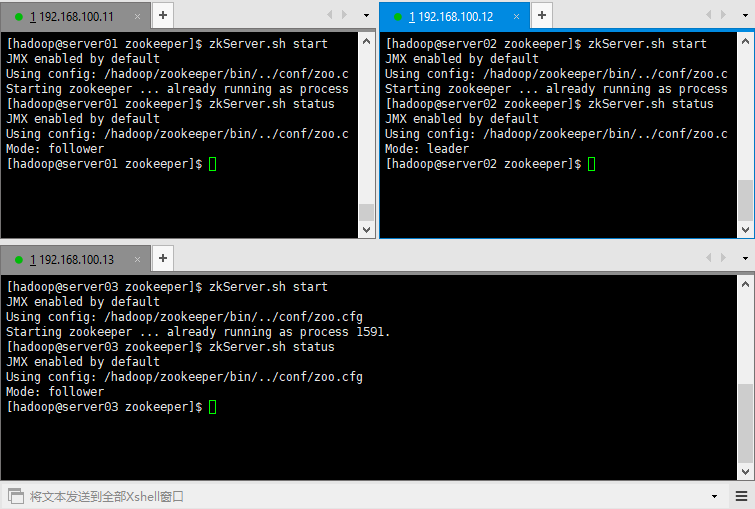Click 'Mode: leader' in server02 terminal
This screenshot has height=509, width=755.
427,149
